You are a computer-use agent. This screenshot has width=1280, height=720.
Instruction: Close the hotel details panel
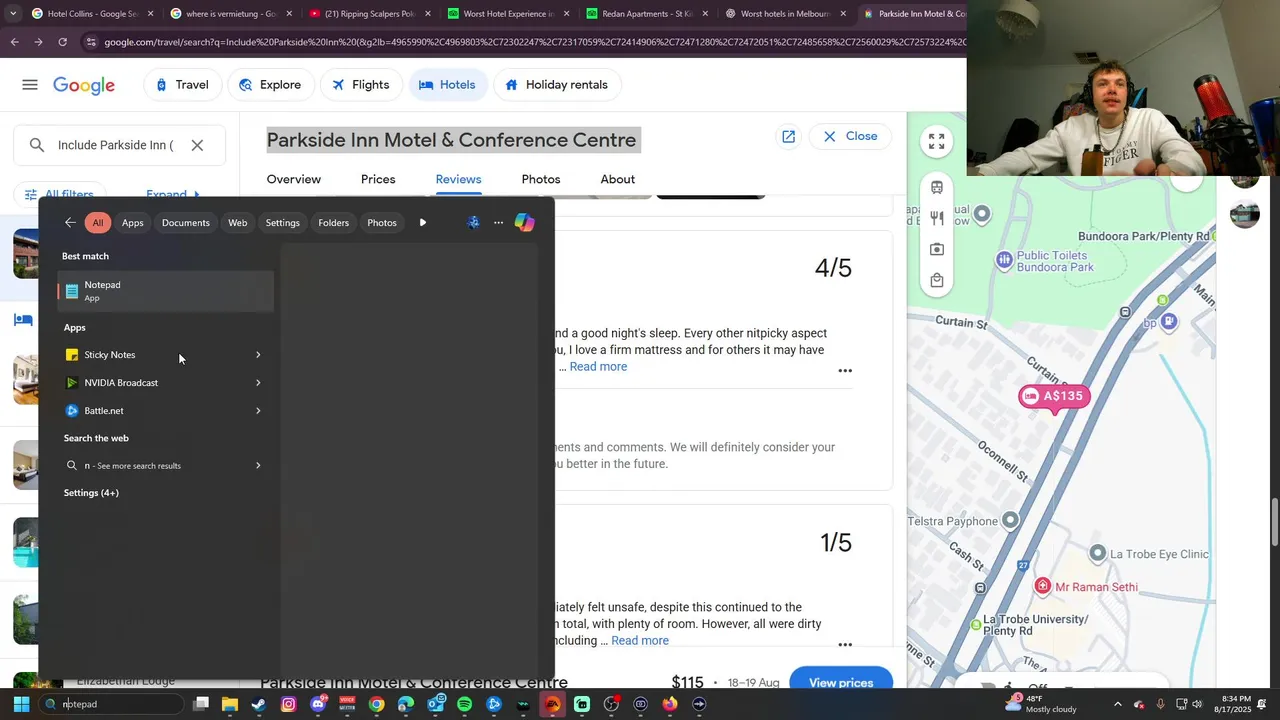coord(850,137)
